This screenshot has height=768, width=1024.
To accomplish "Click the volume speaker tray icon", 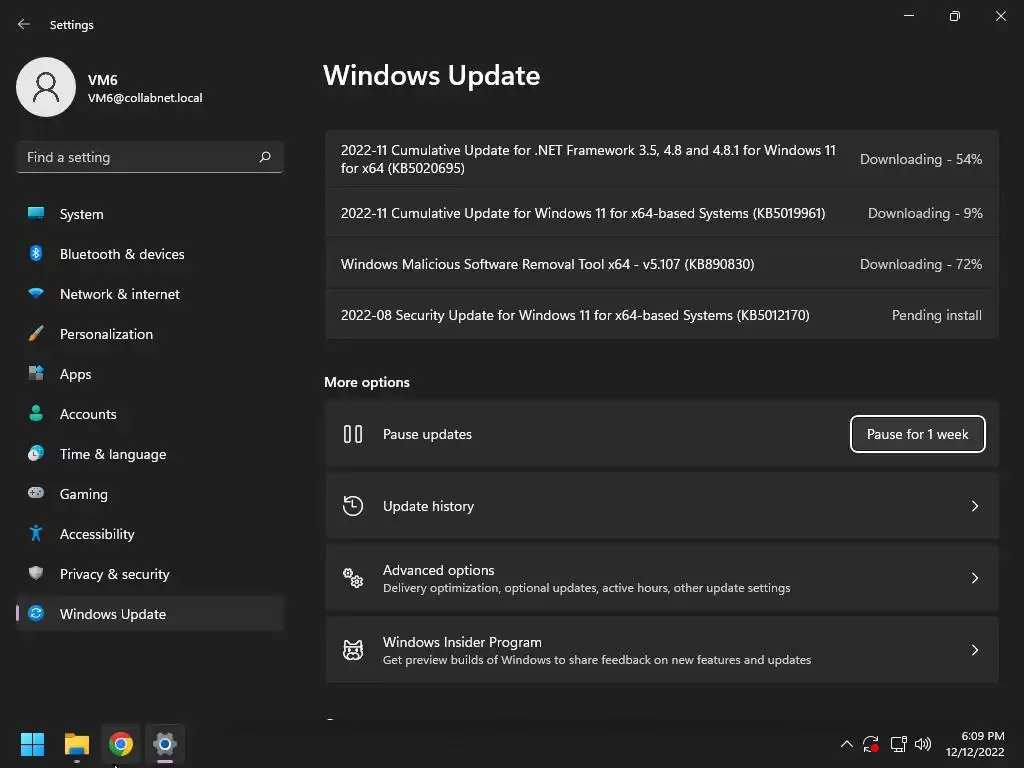I will pyautogui.click(x=923, y=744).
